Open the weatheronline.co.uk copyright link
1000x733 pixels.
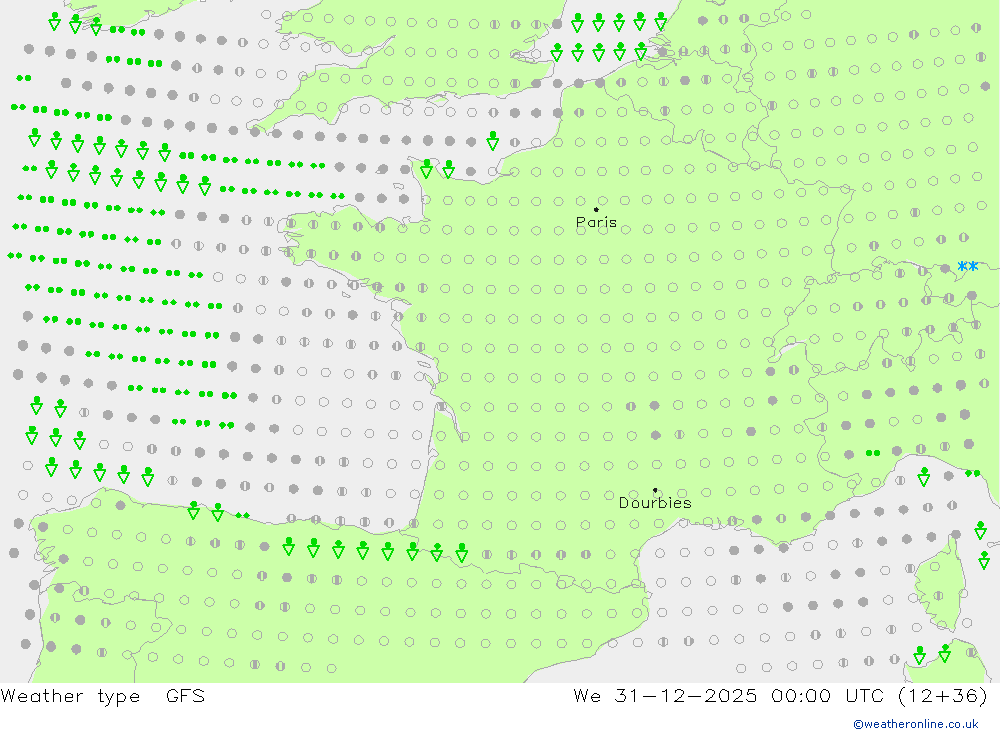916,724
